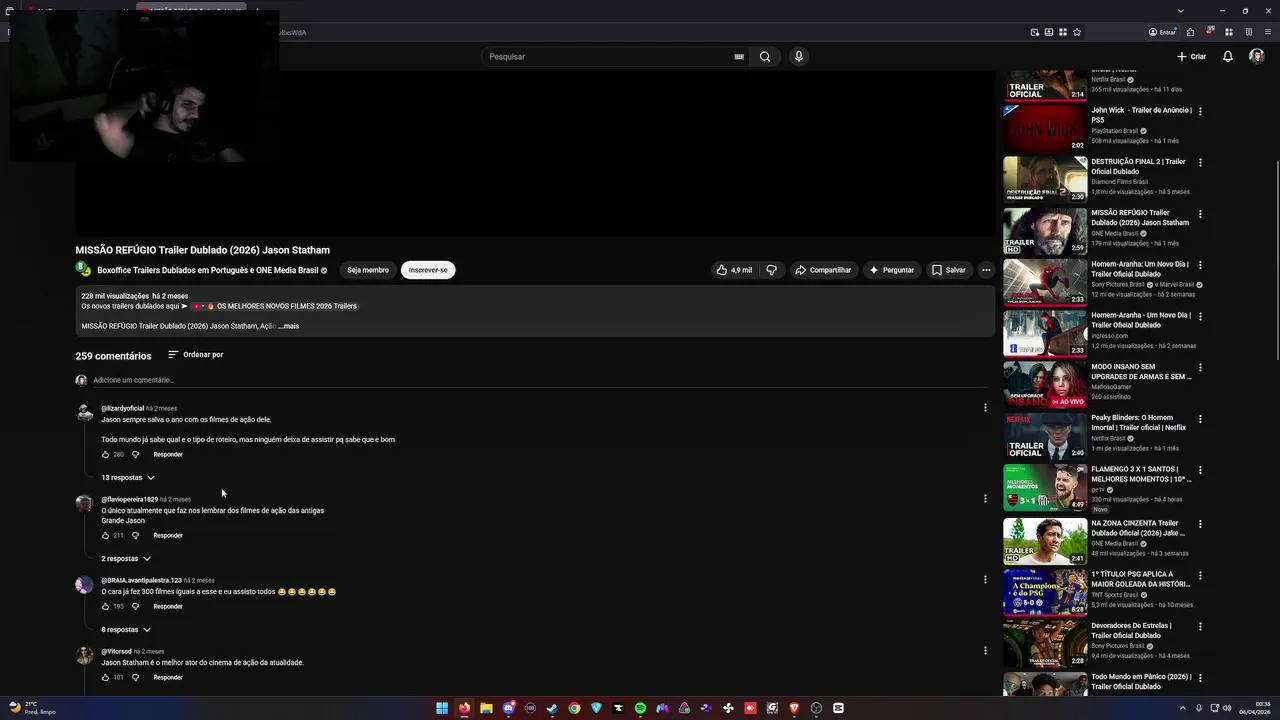Screen dimensions: 1280x720
Task: Click the magnifier search button
Action: (x=765, y=57)
